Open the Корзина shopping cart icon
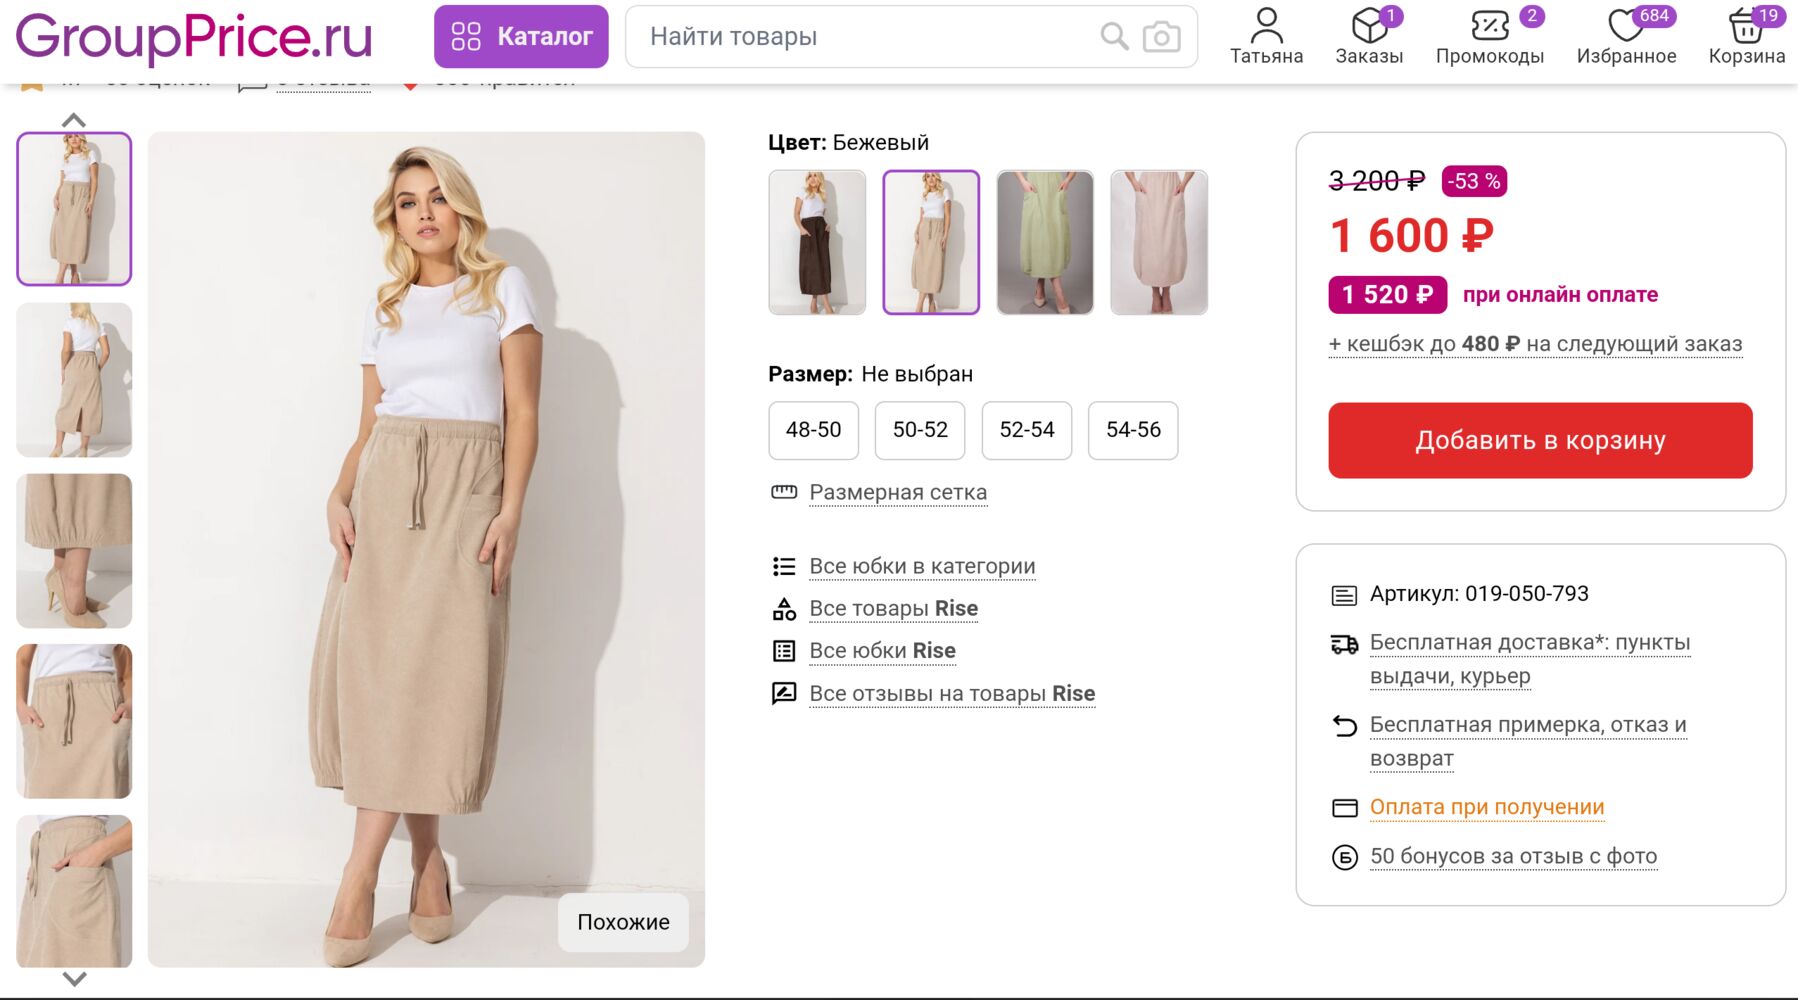Screen dimensions: 1798x1000 pos(1746,26)
